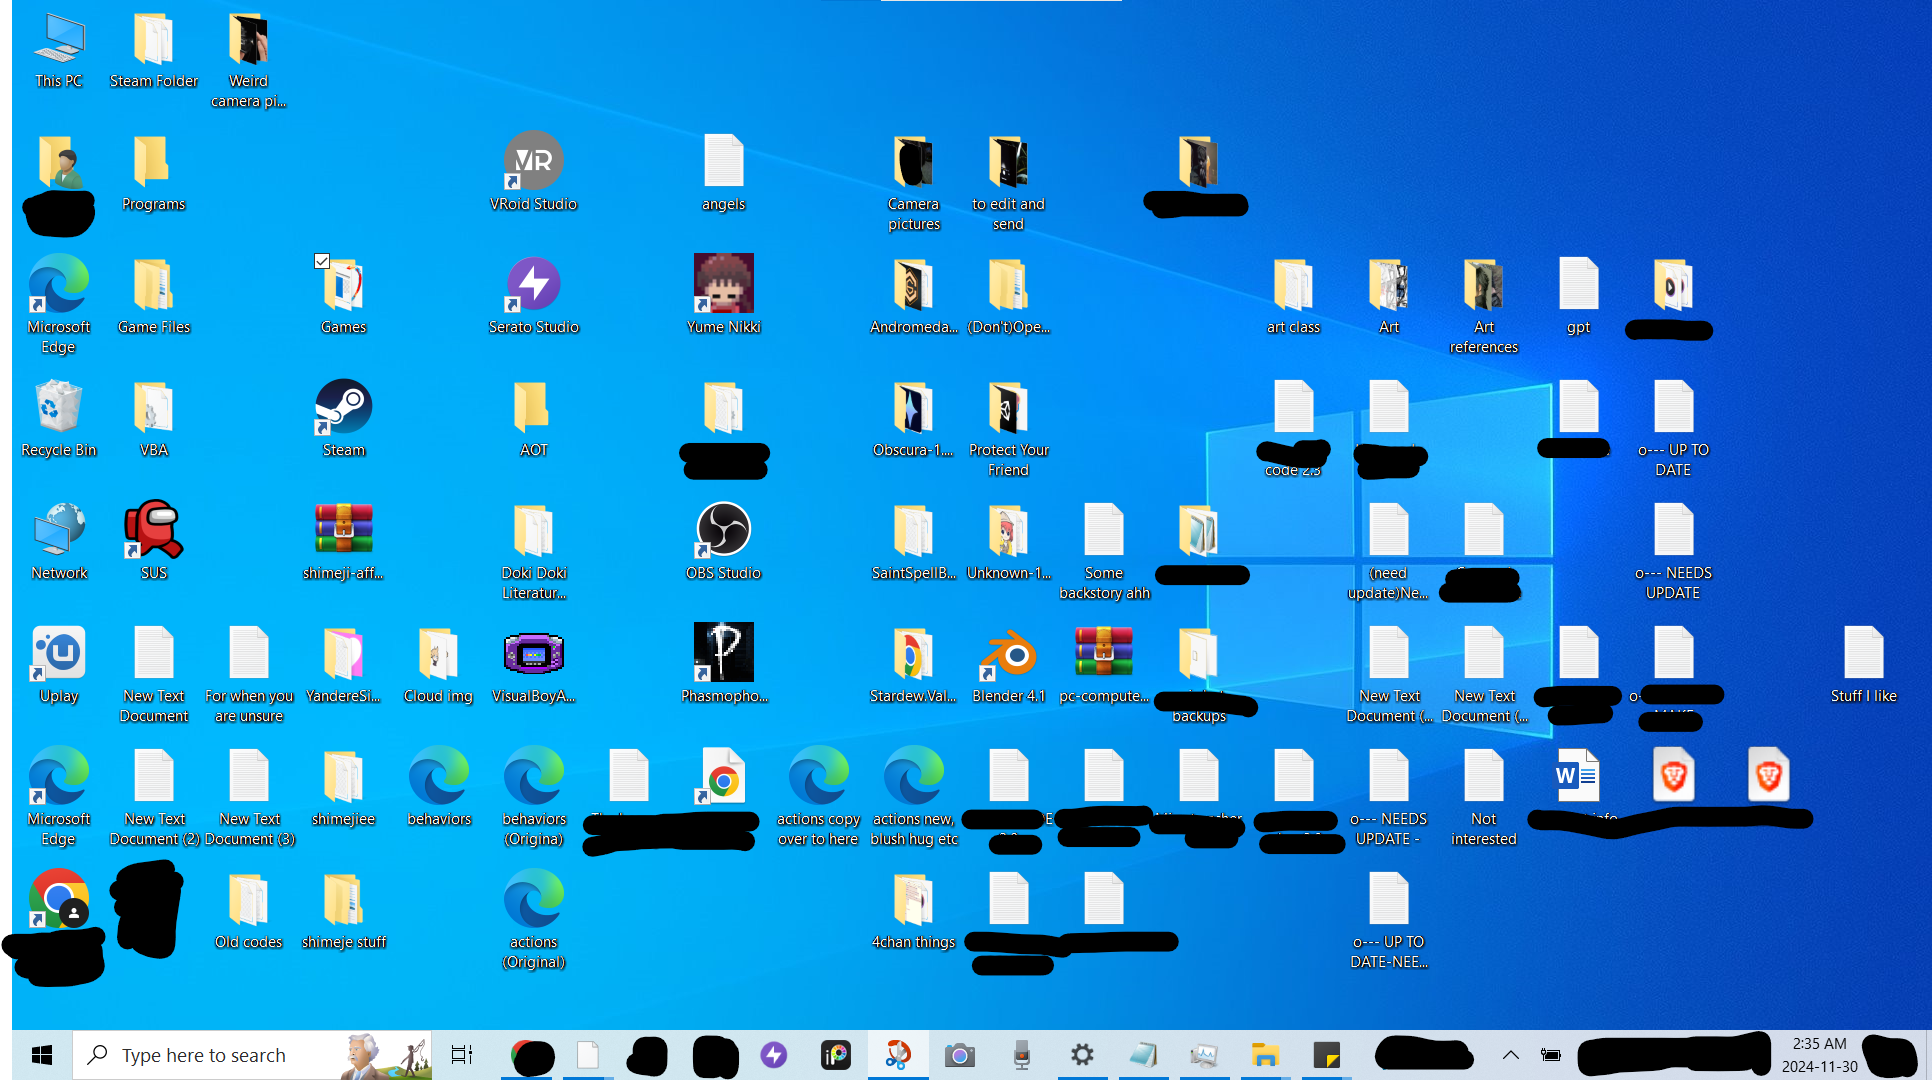
Task: Open Sticky Notes taskbar icon
Action: point(1326,1055)
